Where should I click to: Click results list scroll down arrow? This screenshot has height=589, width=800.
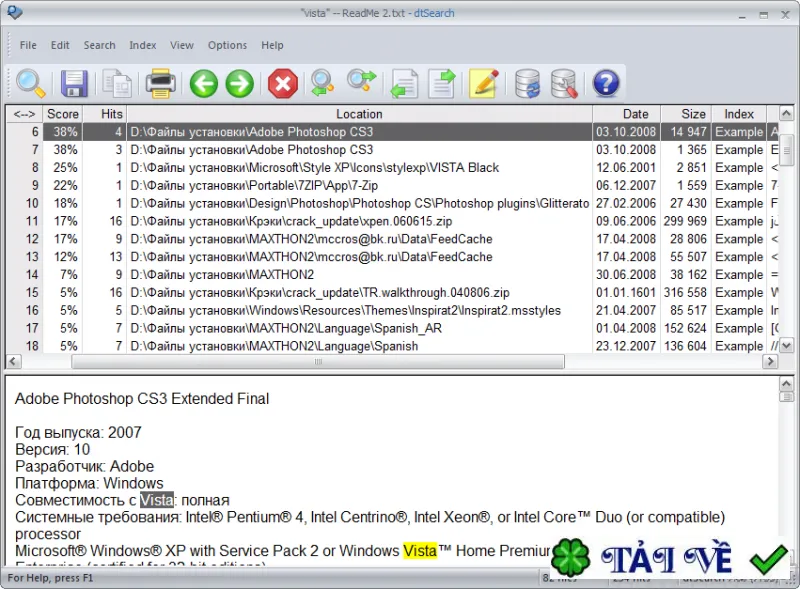[x=786, y=346]
